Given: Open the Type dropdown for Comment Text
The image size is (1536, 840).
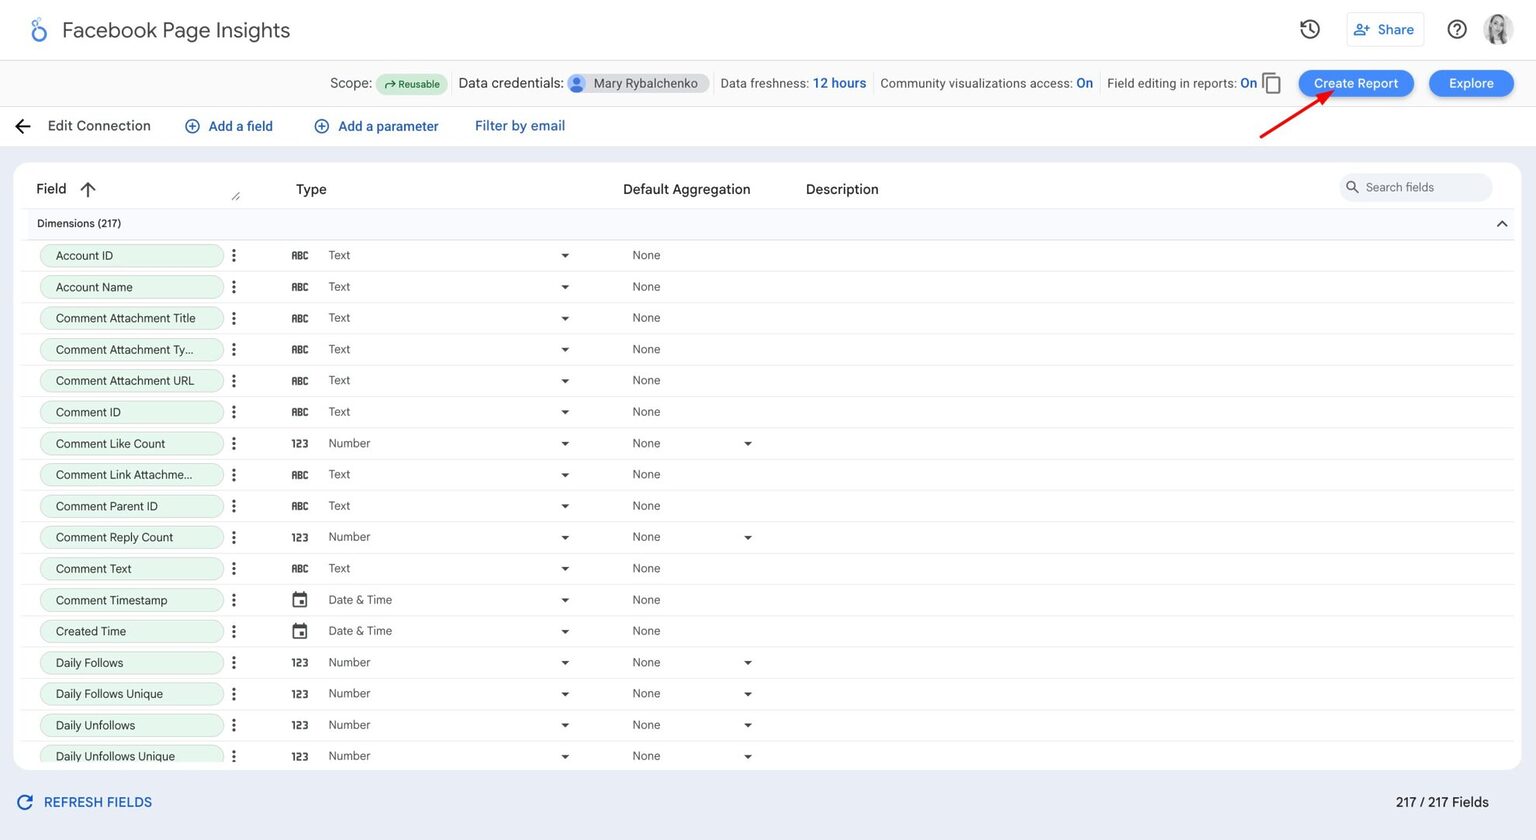Looking at the screenshot, I should coord(565,569).
